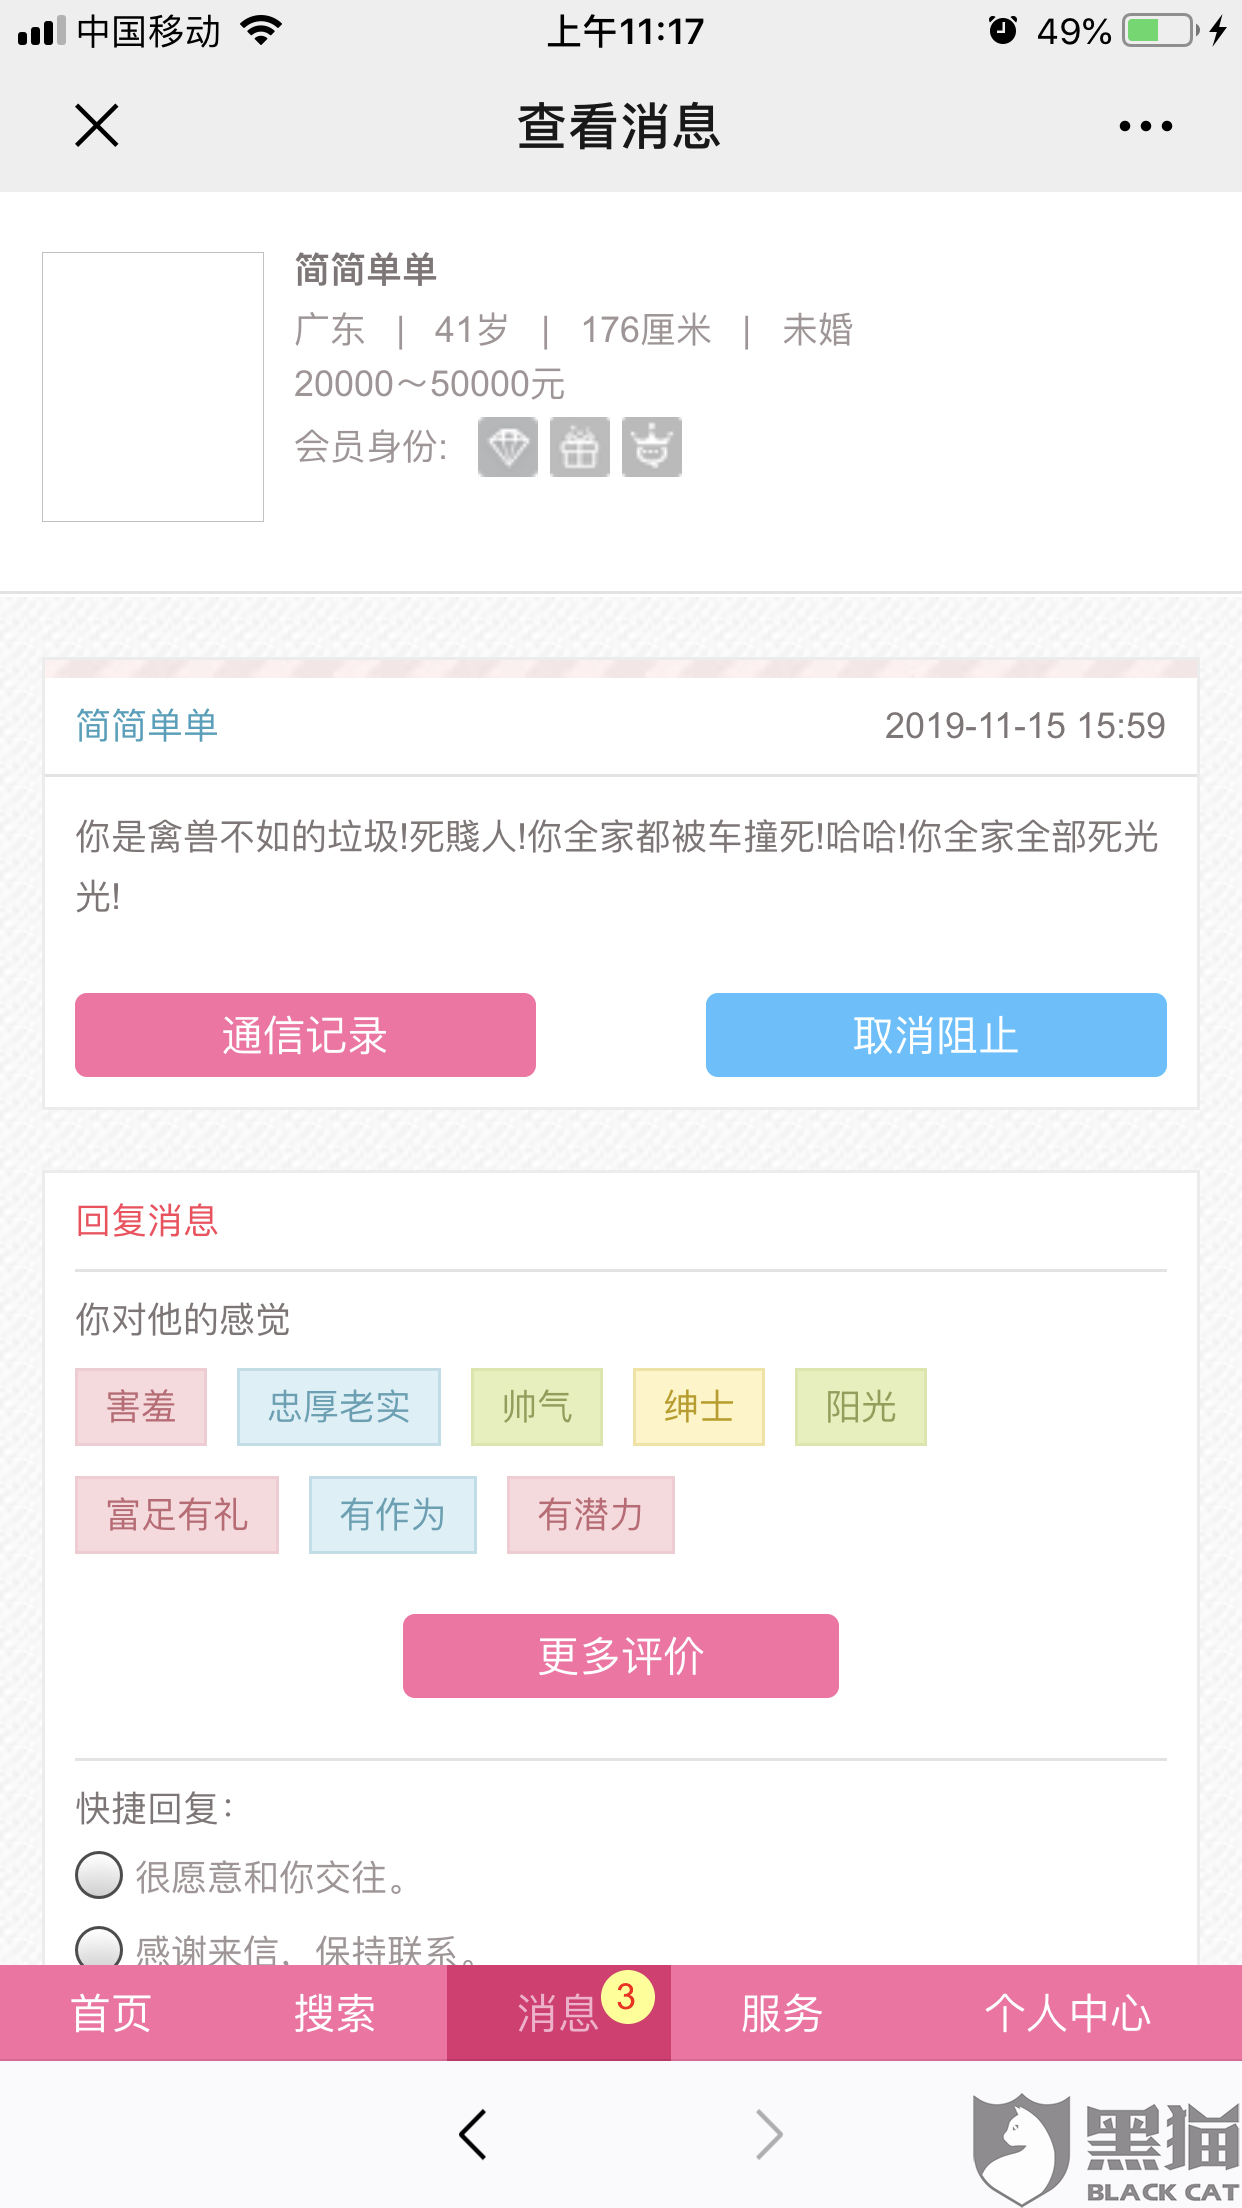
Task: Open the three-dot more options menu
Action: [x=1145, y=126]
